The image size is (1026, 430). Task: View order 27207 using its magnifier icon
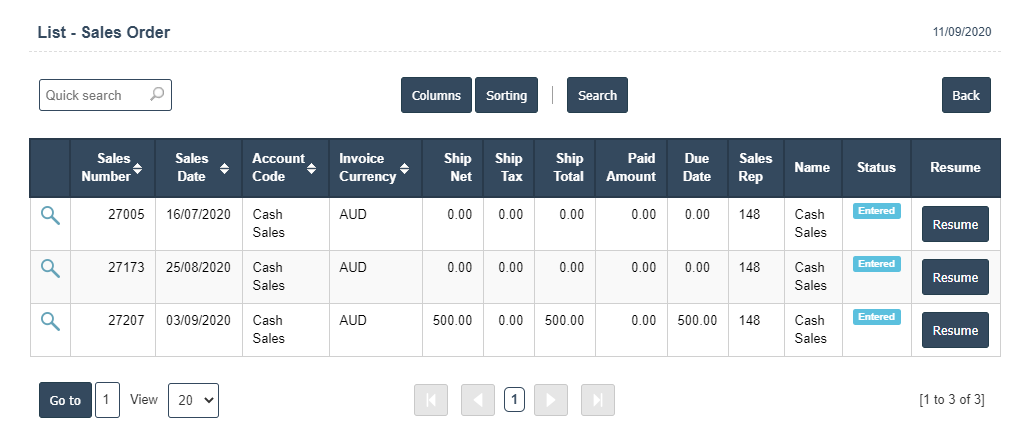click(x=50, y=321)
